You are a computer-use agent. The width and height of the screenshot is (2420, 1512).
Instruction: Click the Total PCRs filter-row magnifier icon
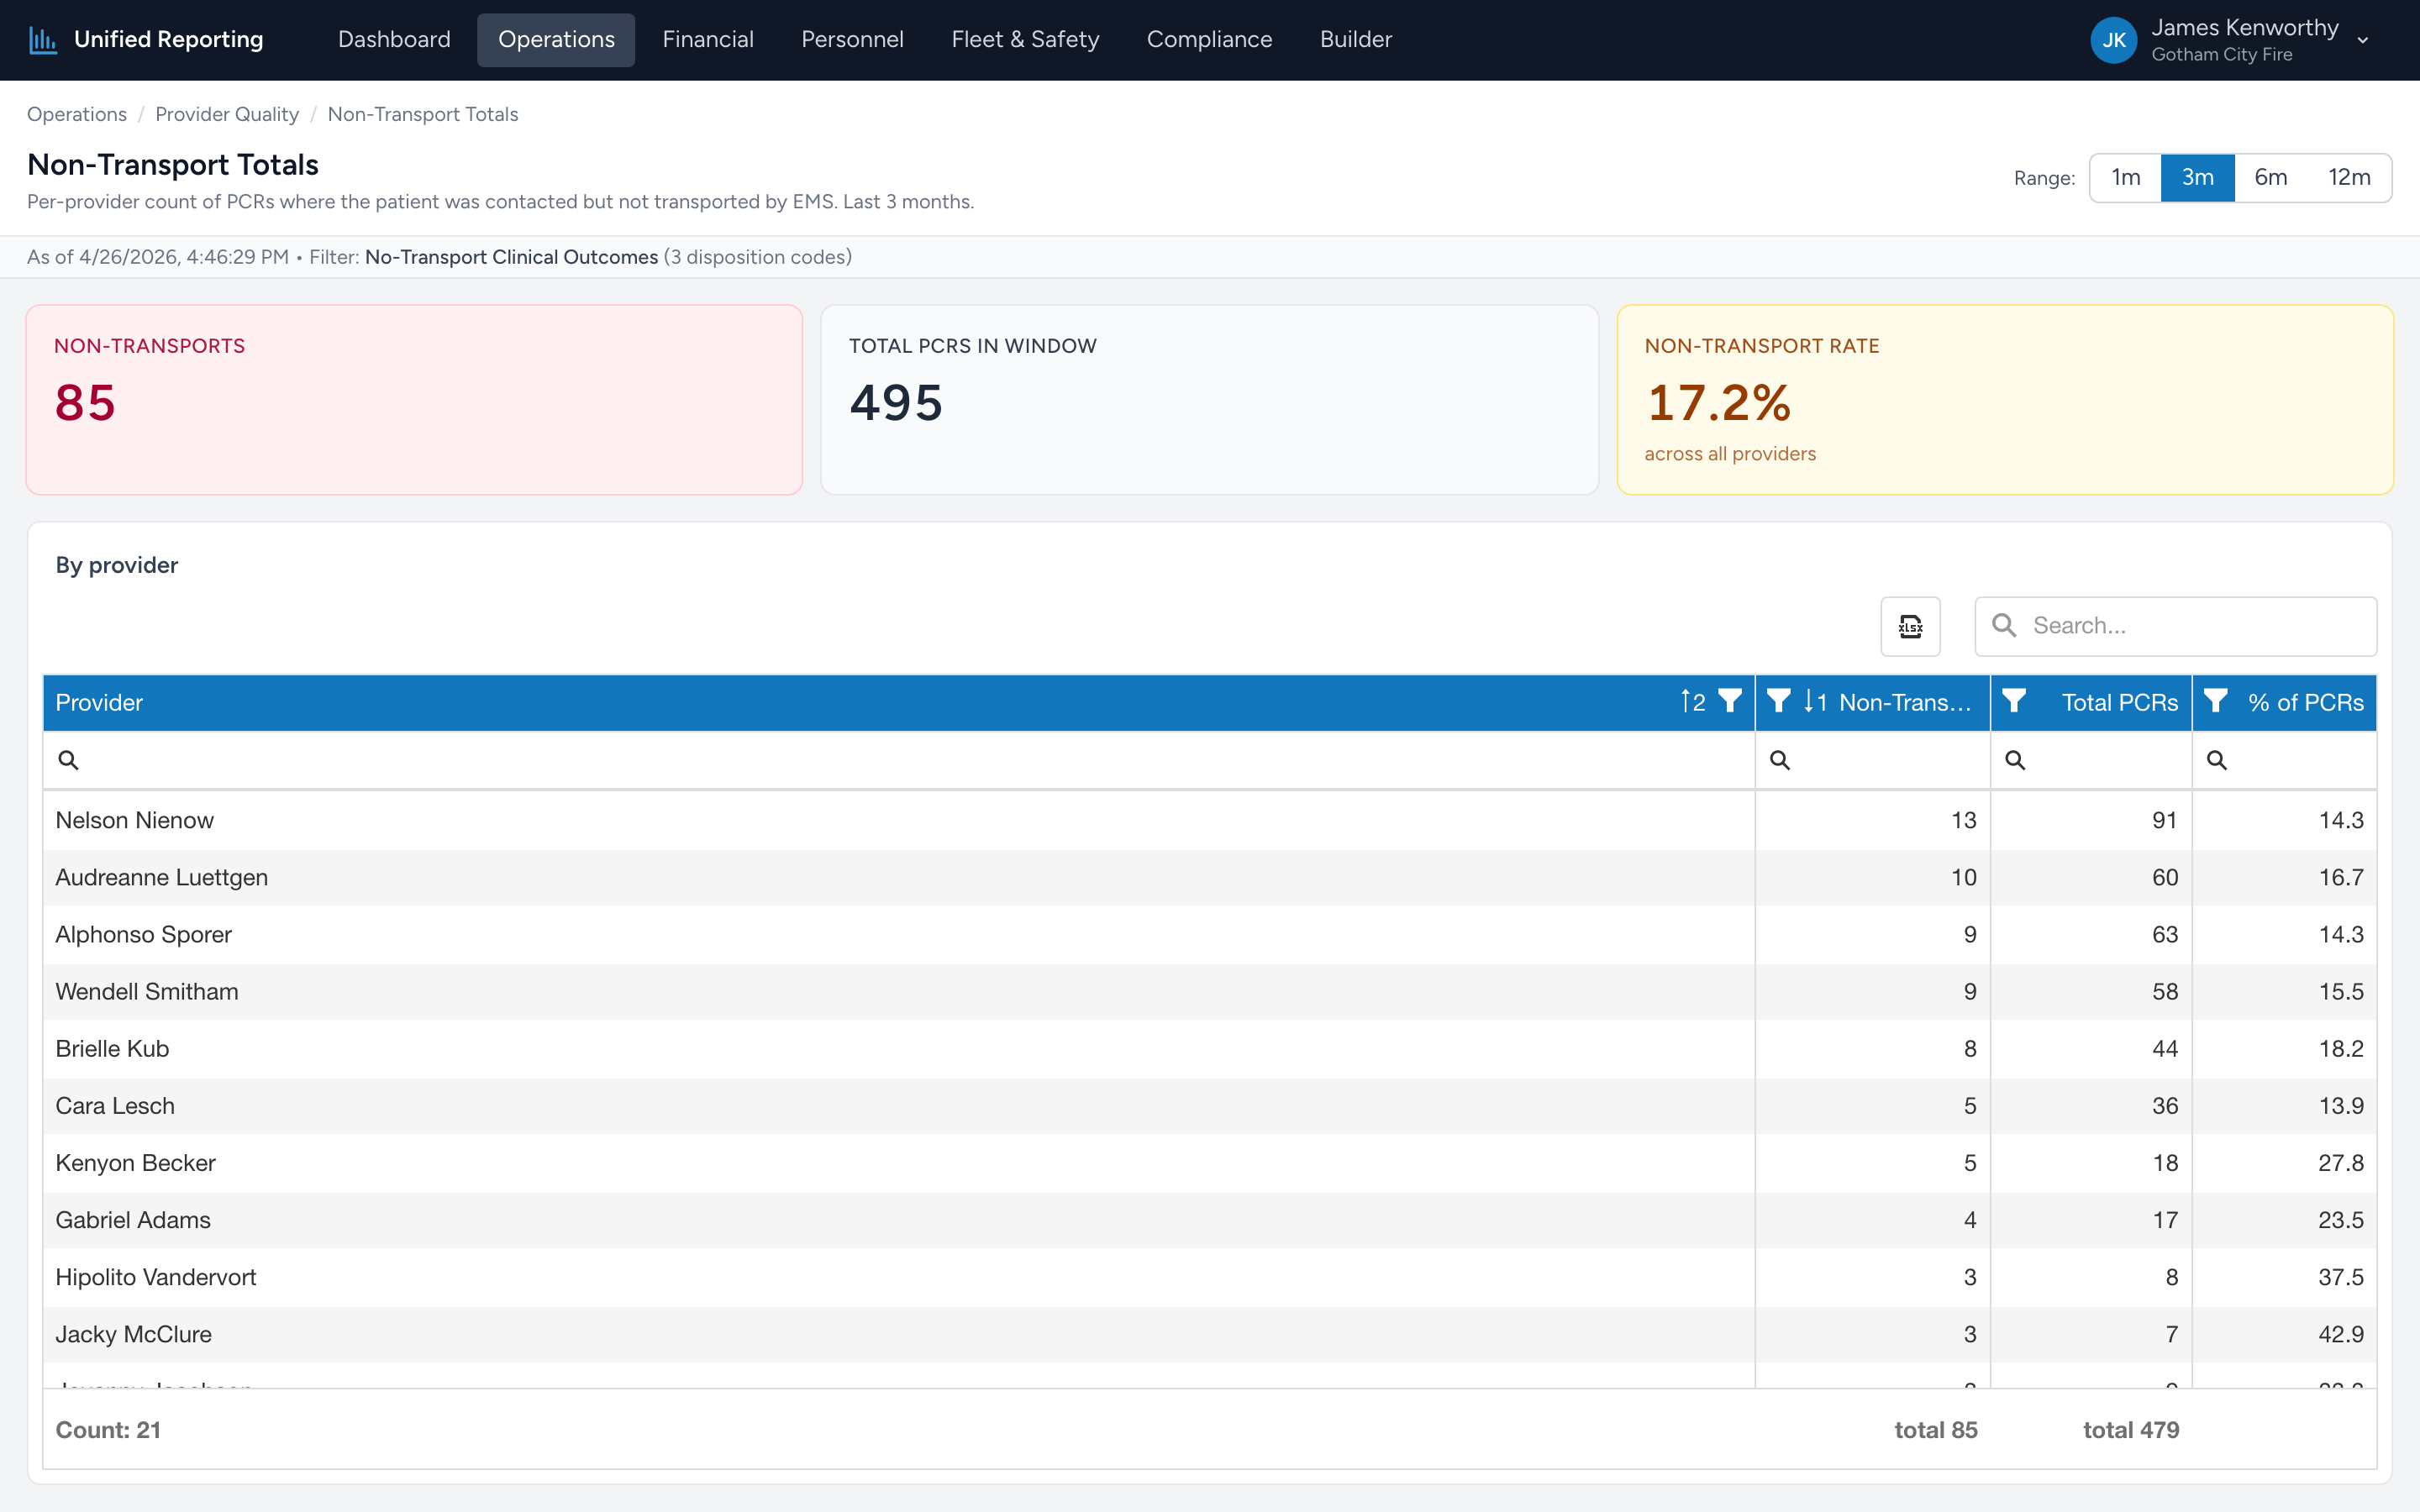tap(2015, 760)
